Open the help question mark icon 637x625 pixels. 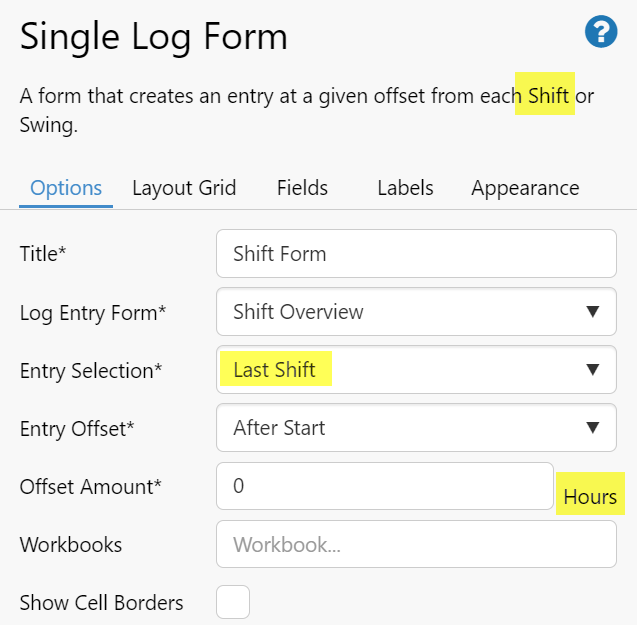coord(601,32)
